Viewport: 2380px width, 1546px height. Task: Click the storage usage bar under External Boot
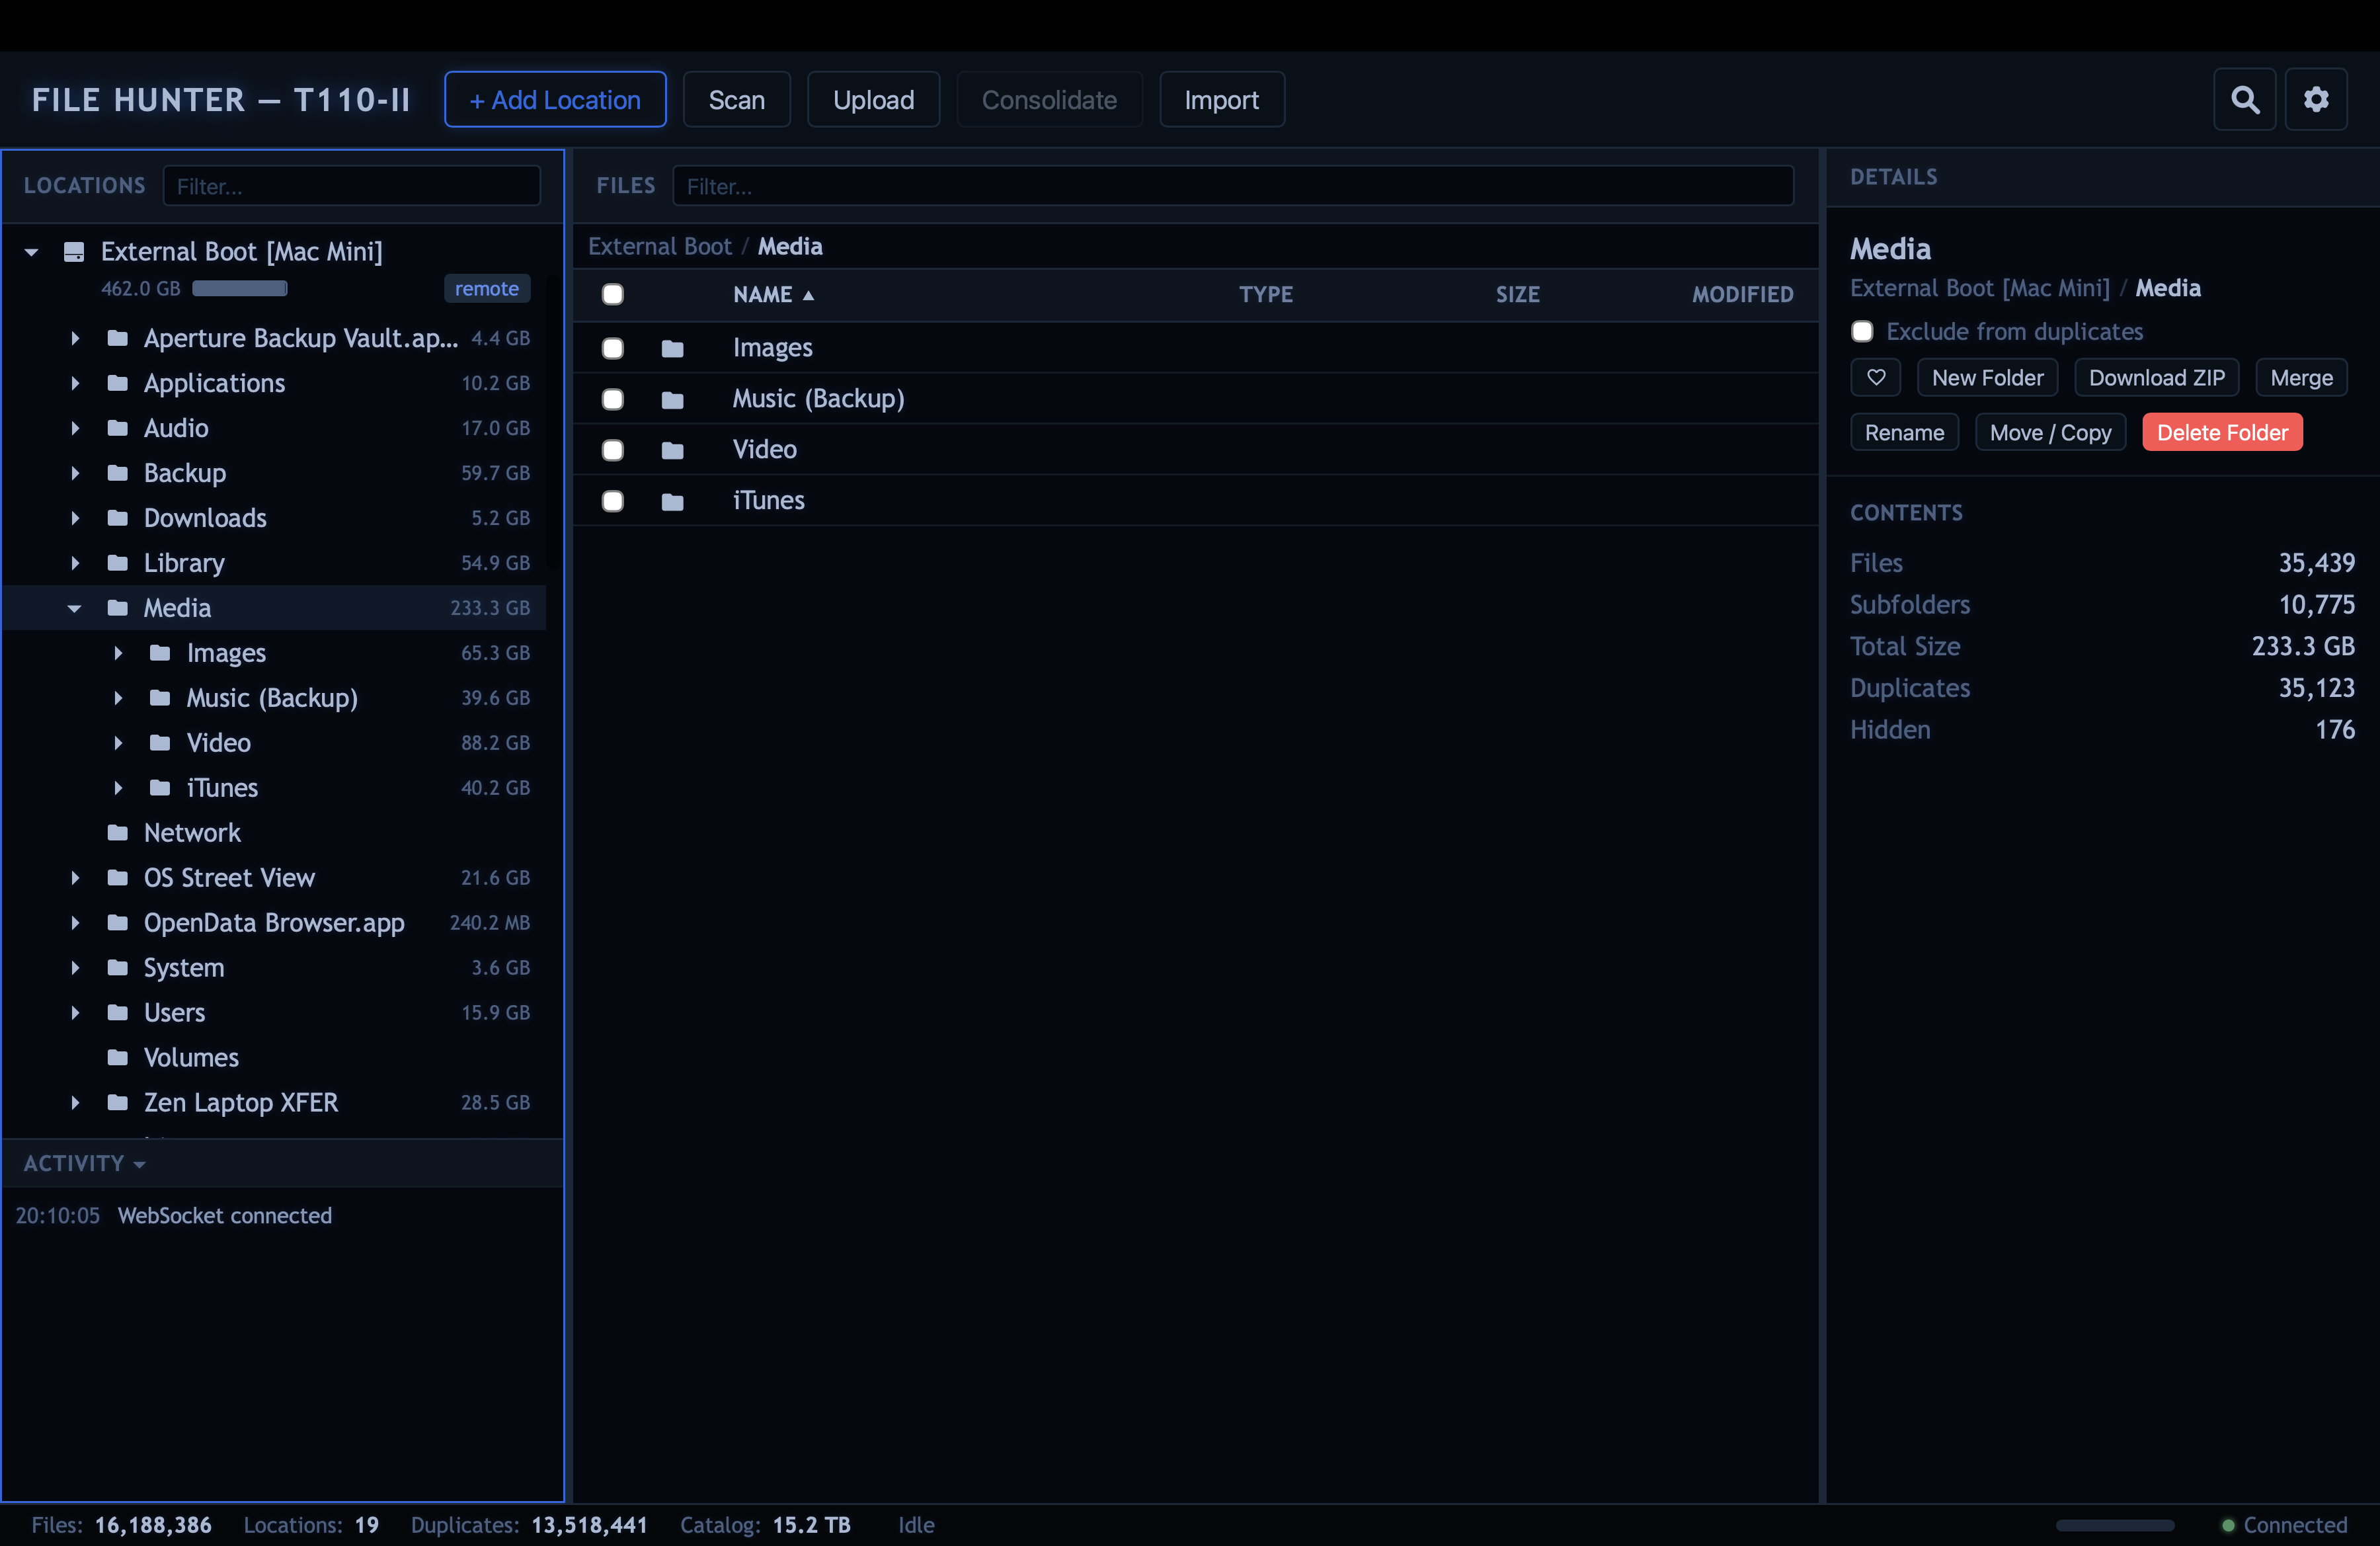(240, 288)
